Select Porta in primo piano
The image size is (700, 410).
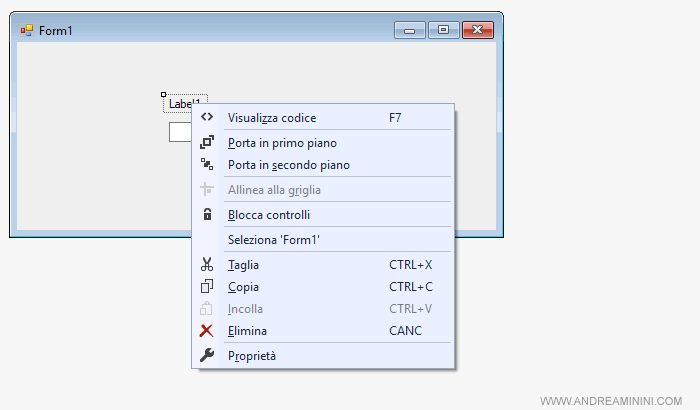click(x=282, y=143)
